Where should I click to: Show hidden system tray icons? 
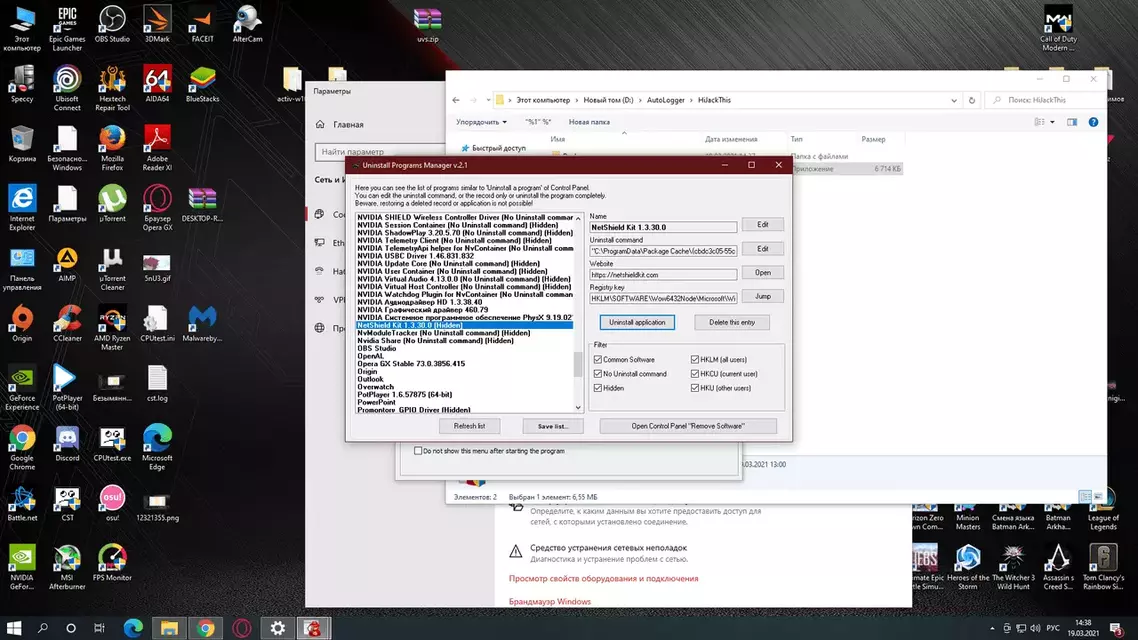coord(992,628)
